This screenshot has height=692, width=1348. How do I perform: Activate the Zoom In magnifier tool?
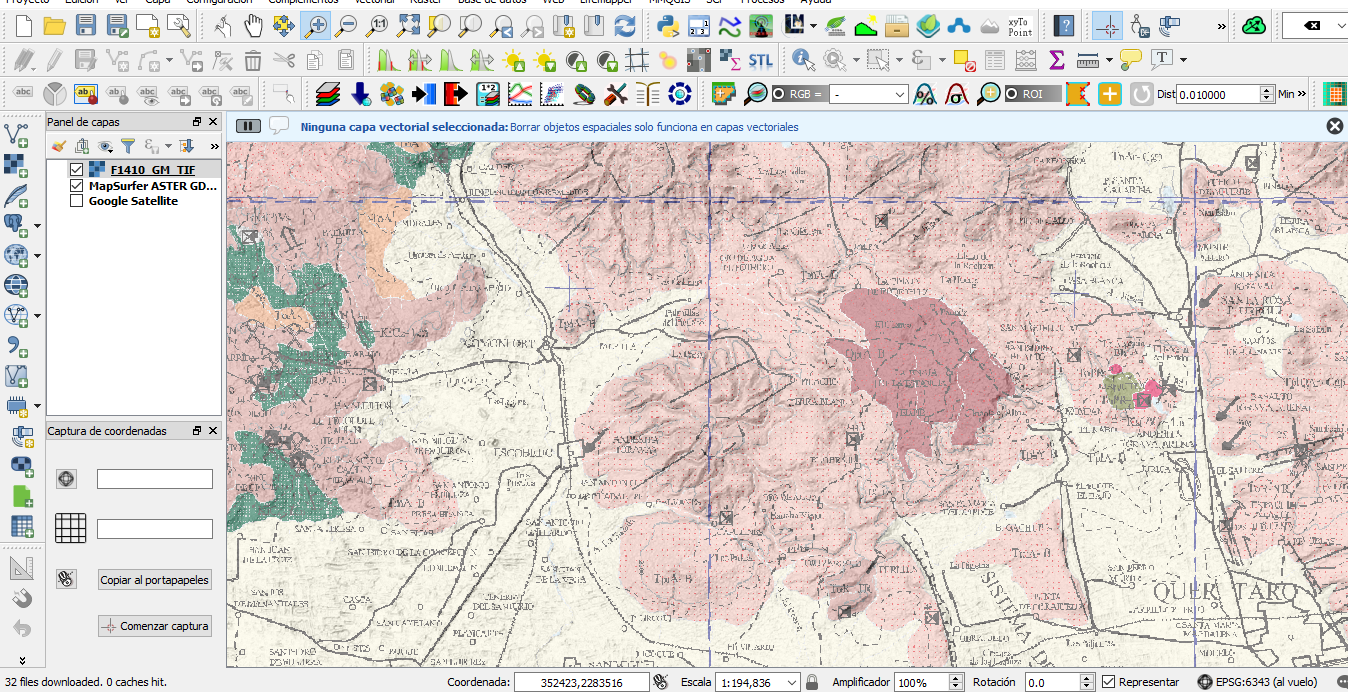click(315, 26)
